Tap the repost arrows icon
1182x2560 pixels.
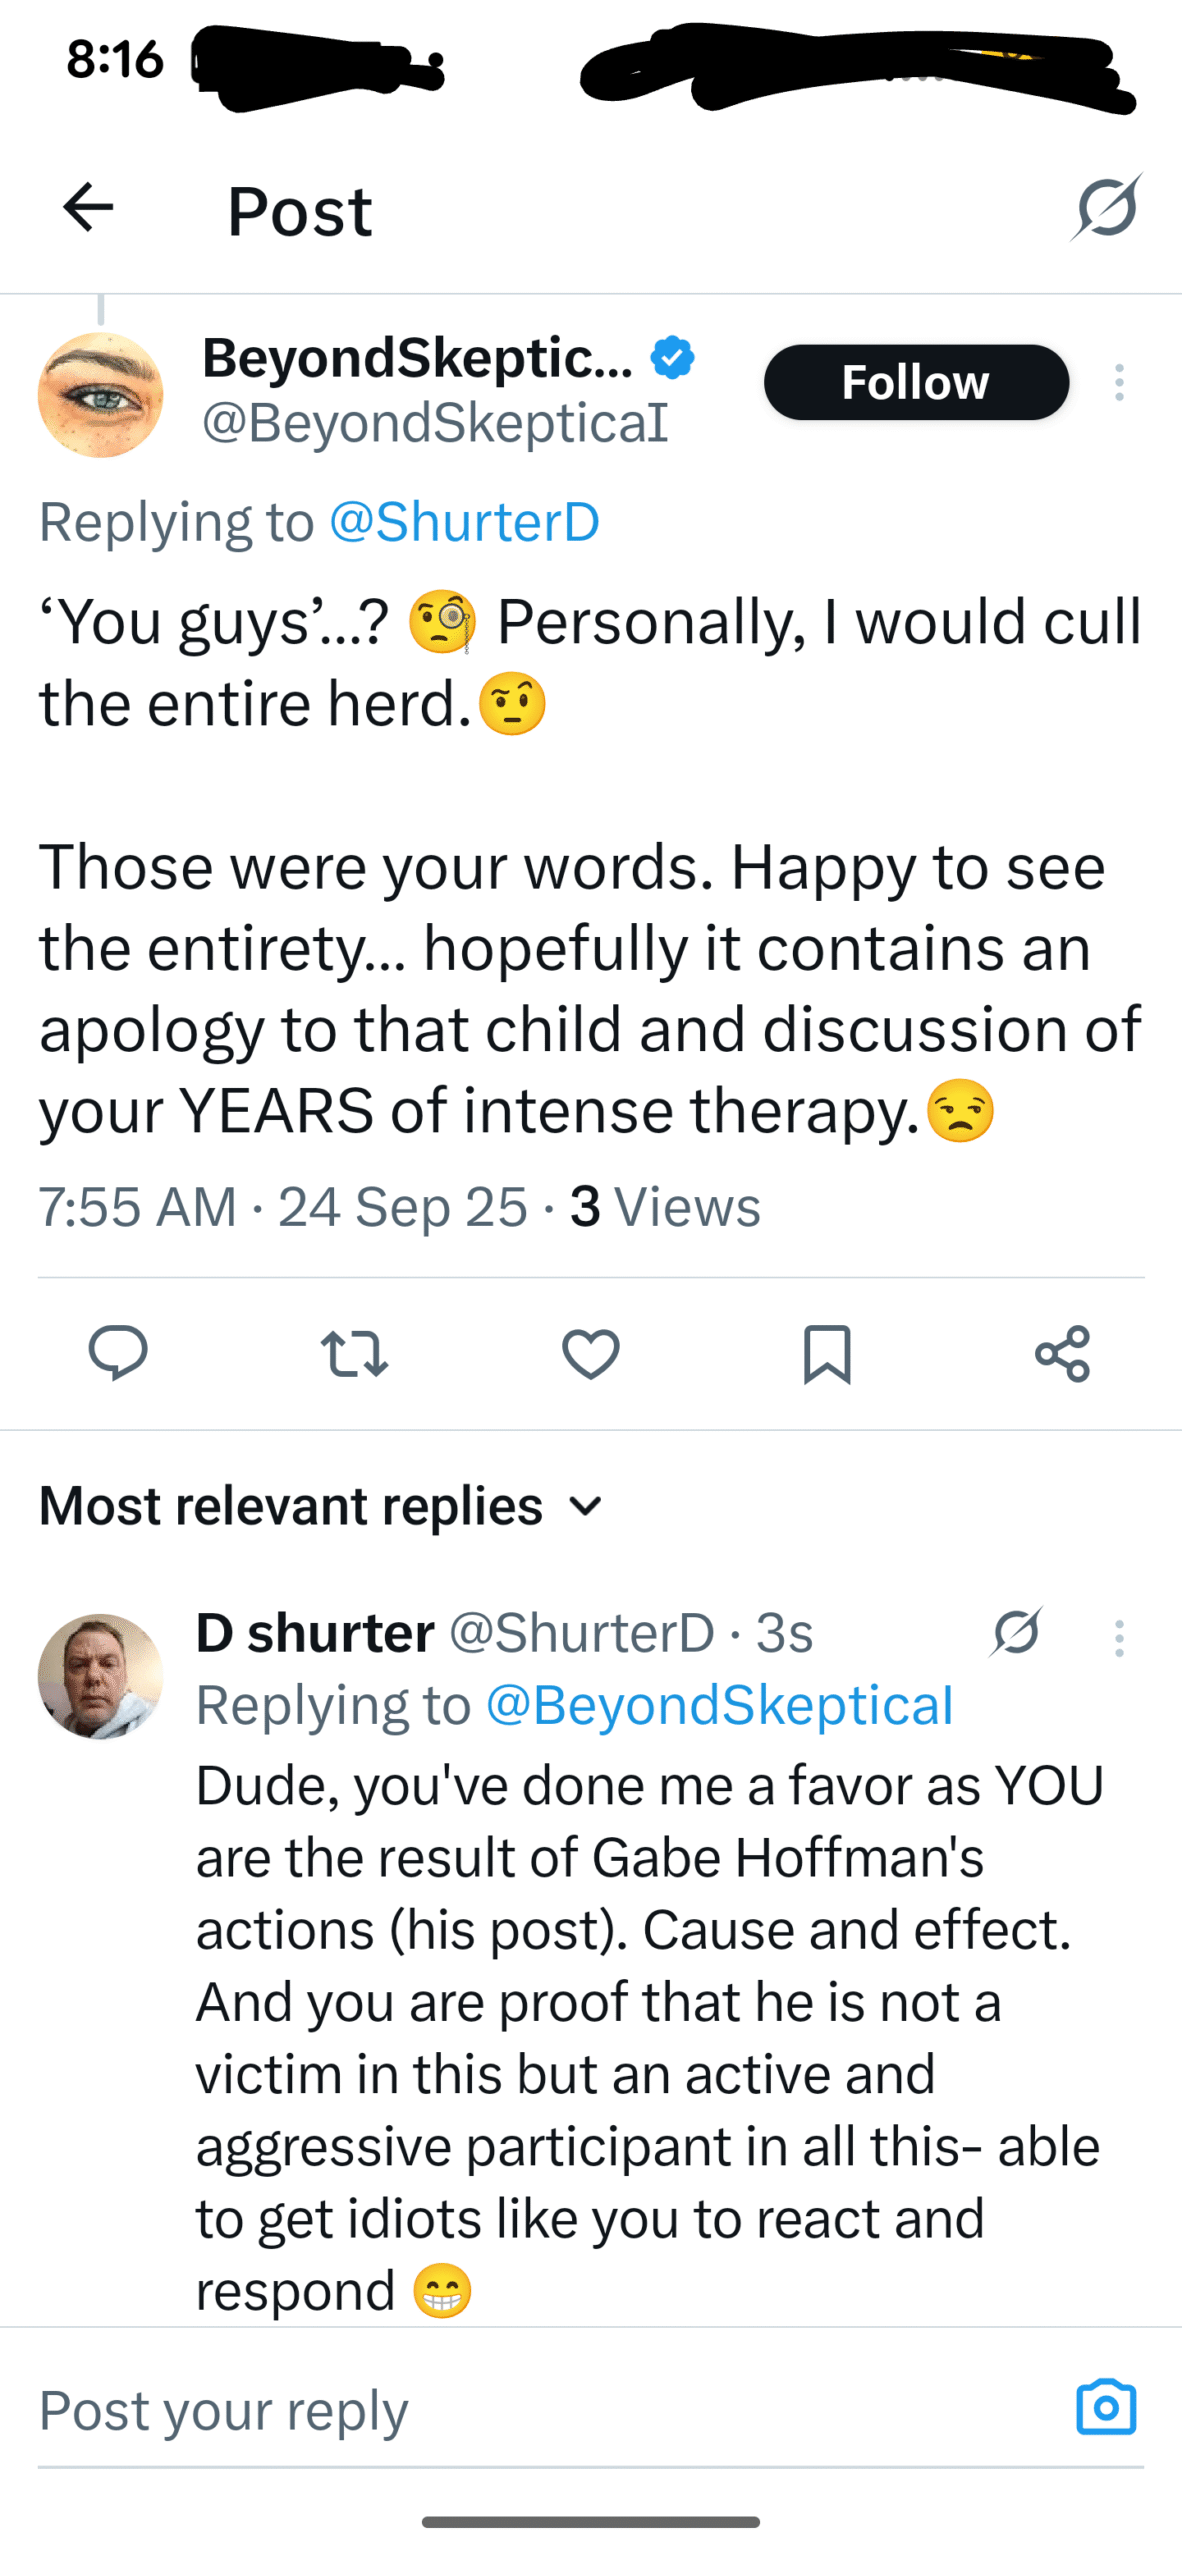354,1353
